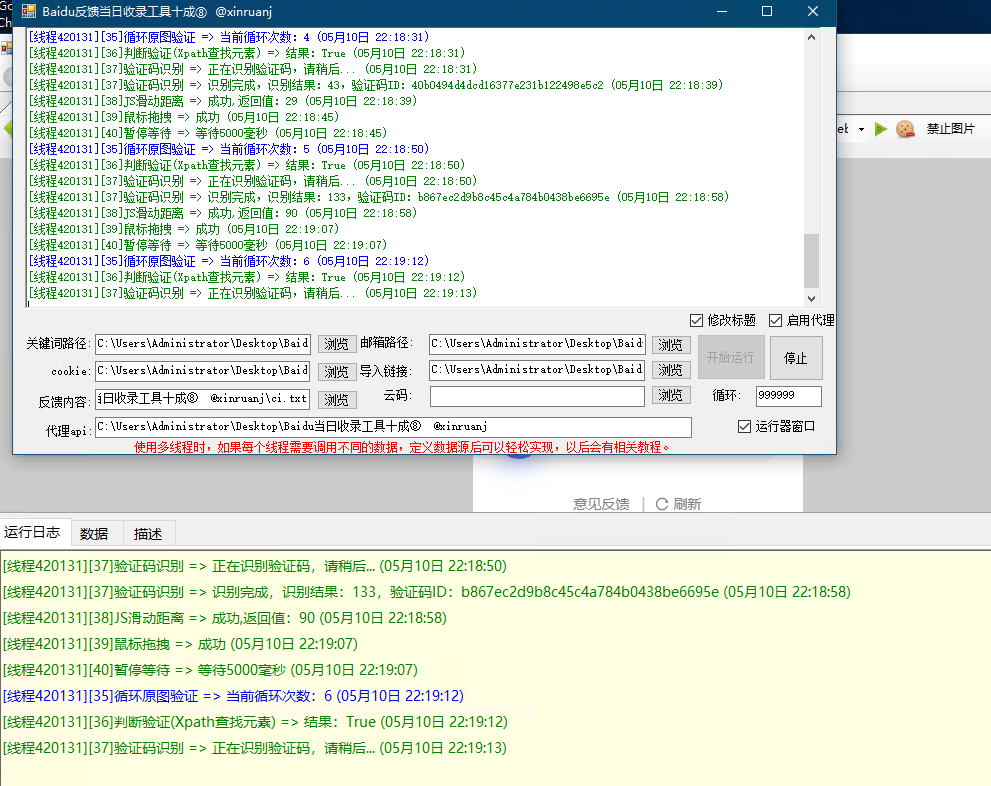Click the green play arrow in the background toolbar
The height and width of the screenshot is (786, 991).
coord(880,130)
